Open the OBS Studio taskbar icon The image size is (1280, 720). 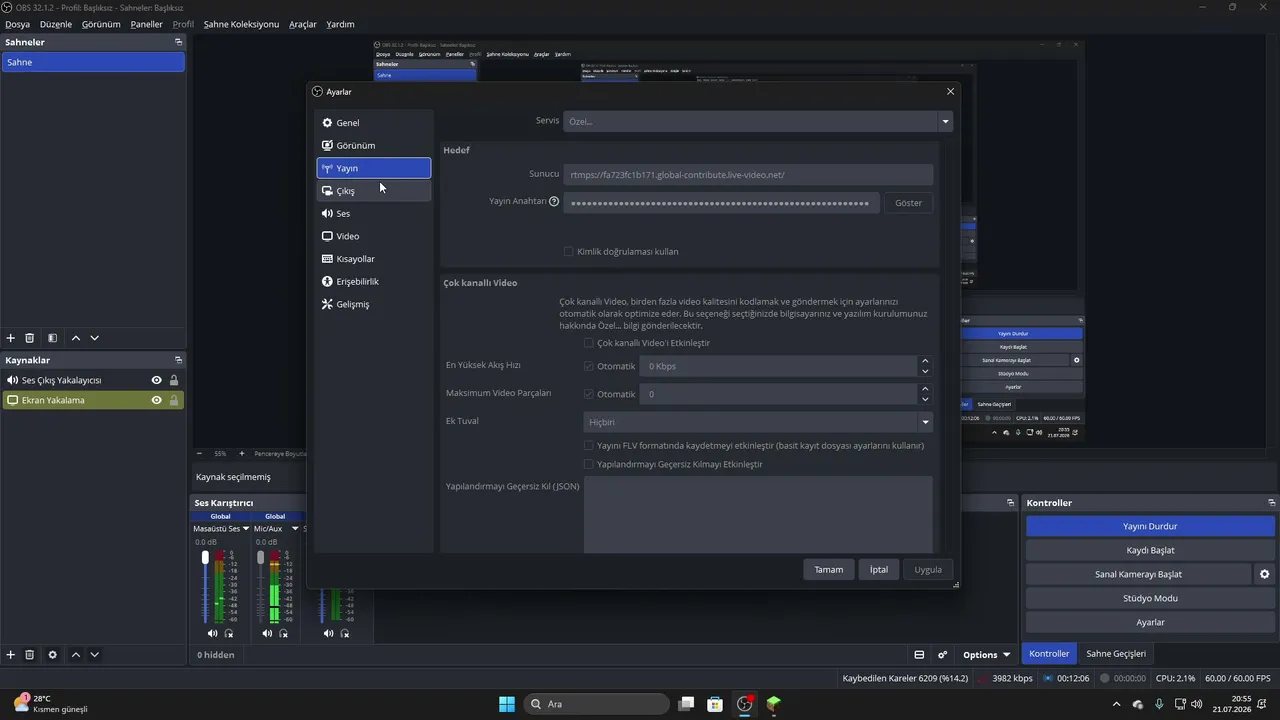click(x=745, y=704)
